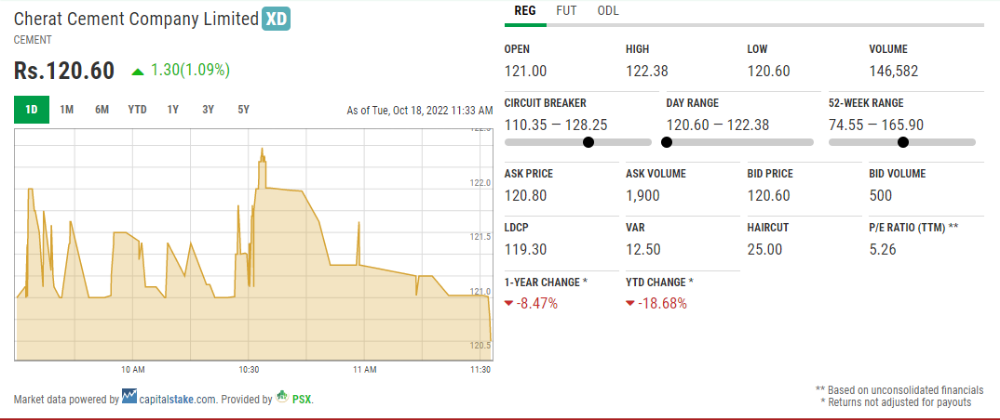
Task: Select the 1M chart range
Action: point(66,110)
